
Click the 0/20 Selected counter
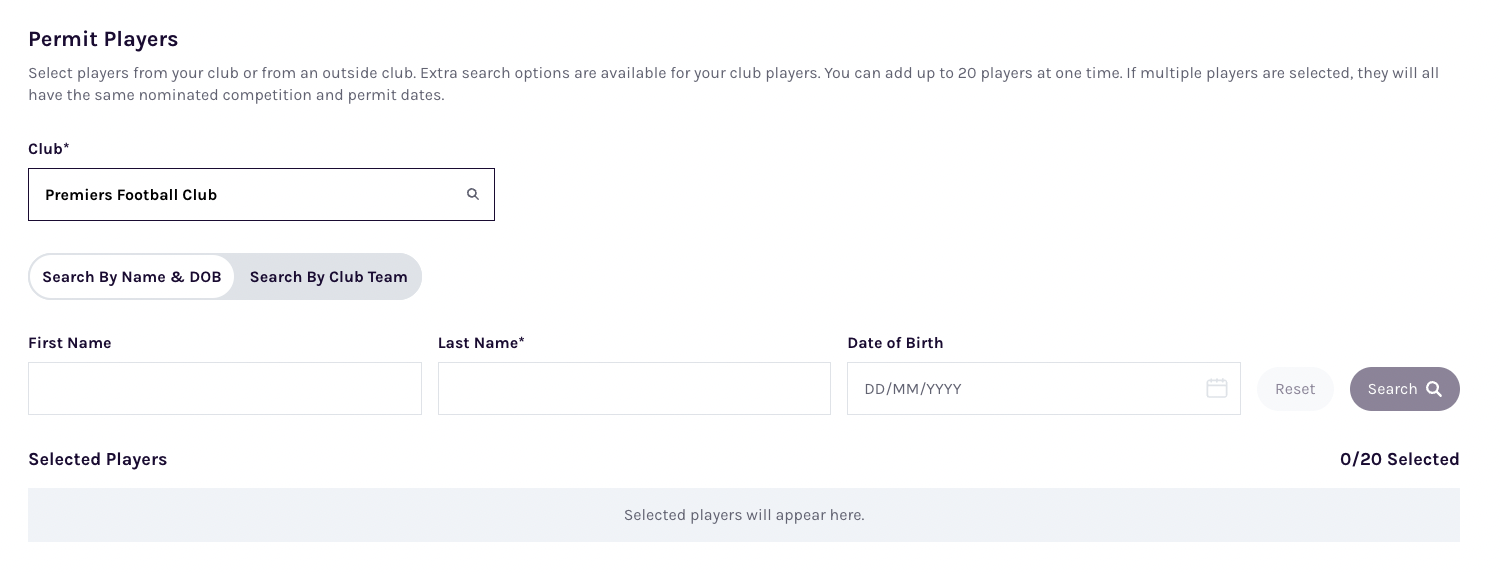(1399, 459)
